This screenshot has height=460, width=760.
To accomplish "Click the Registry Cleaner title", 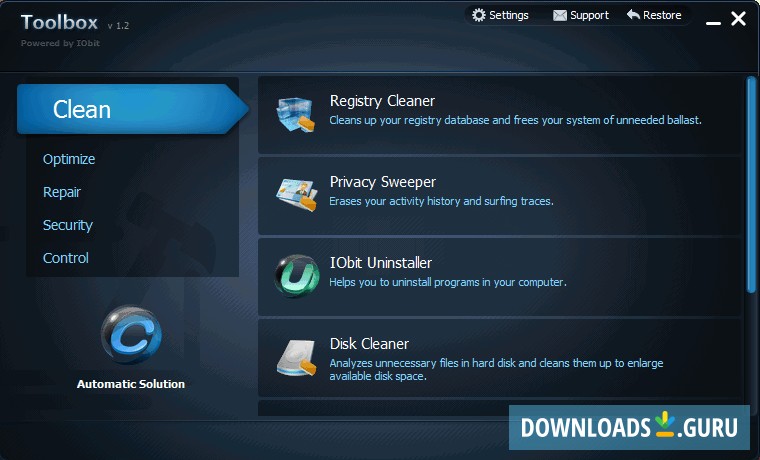I will (x=382, y=101).
